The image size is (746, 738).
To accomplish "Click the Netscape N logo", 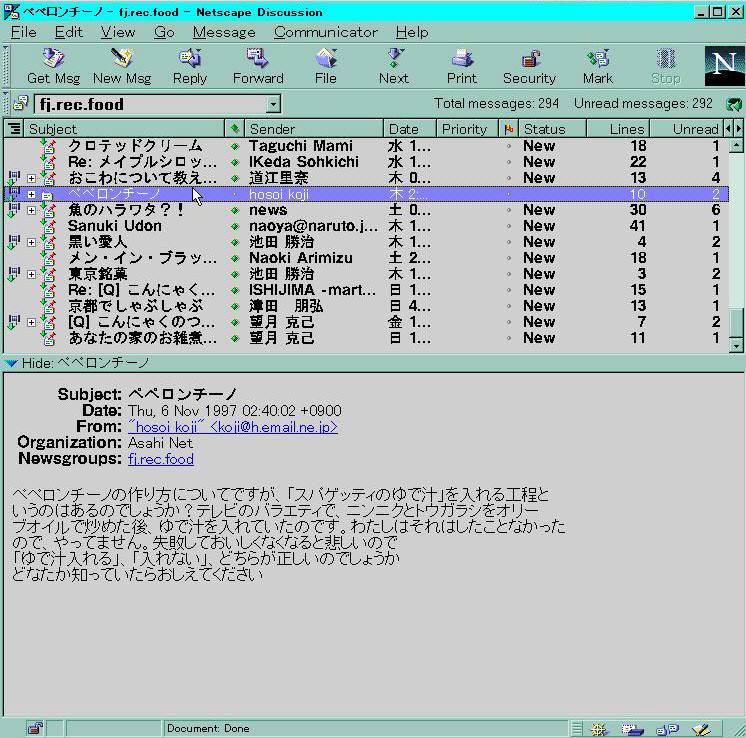I will 722,66.
